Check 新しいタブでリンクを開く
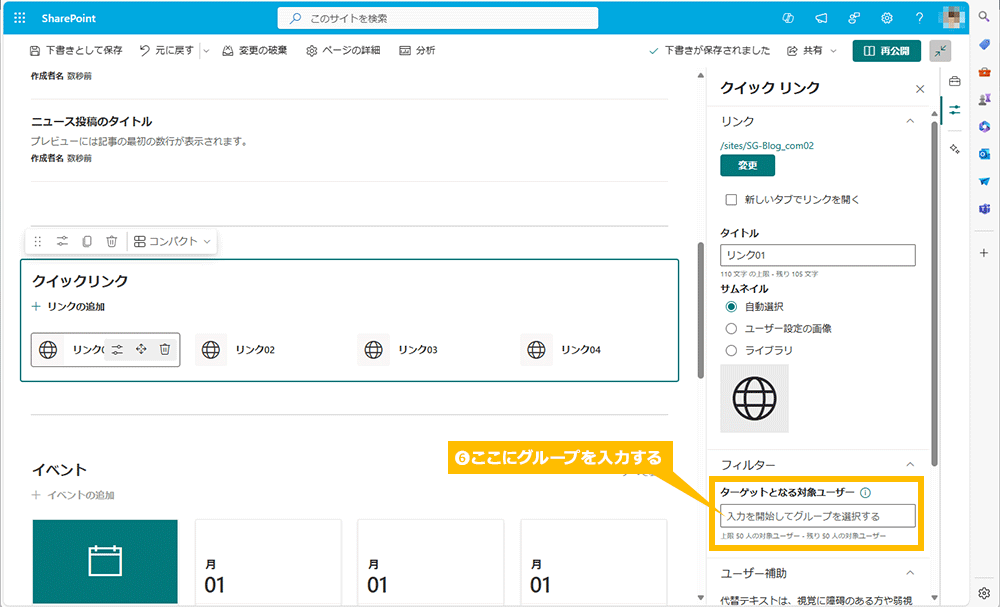 tap(731, 200)
